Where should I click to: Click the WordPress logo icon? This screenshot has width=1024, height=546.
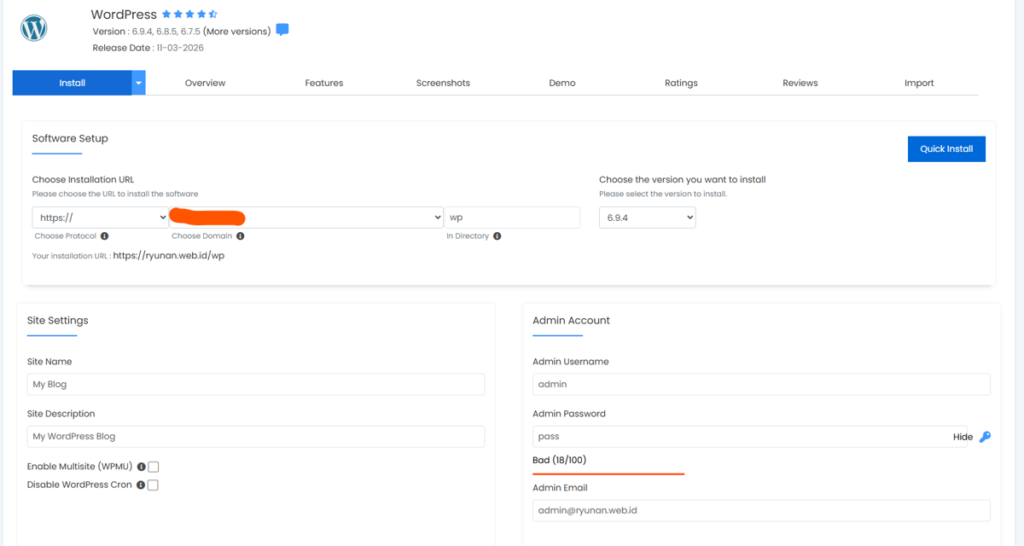point(33,28)
